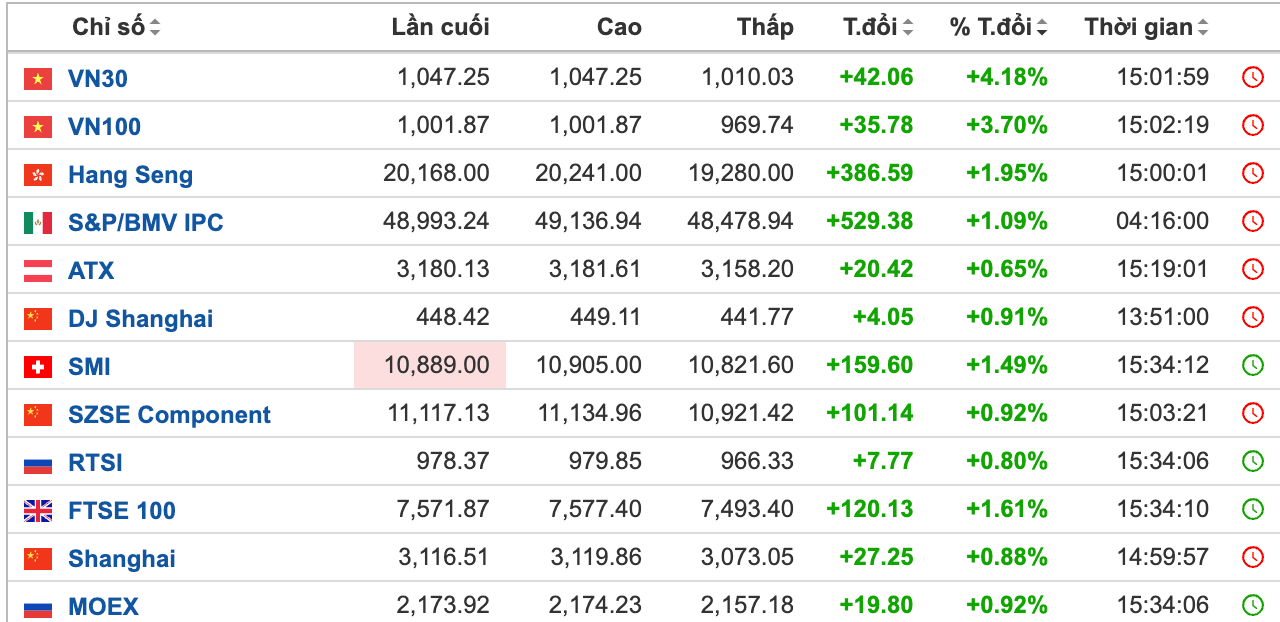1280x622 pixels.
Task: Click the Austria flag next to ATX
Action: tap(38, 270)
